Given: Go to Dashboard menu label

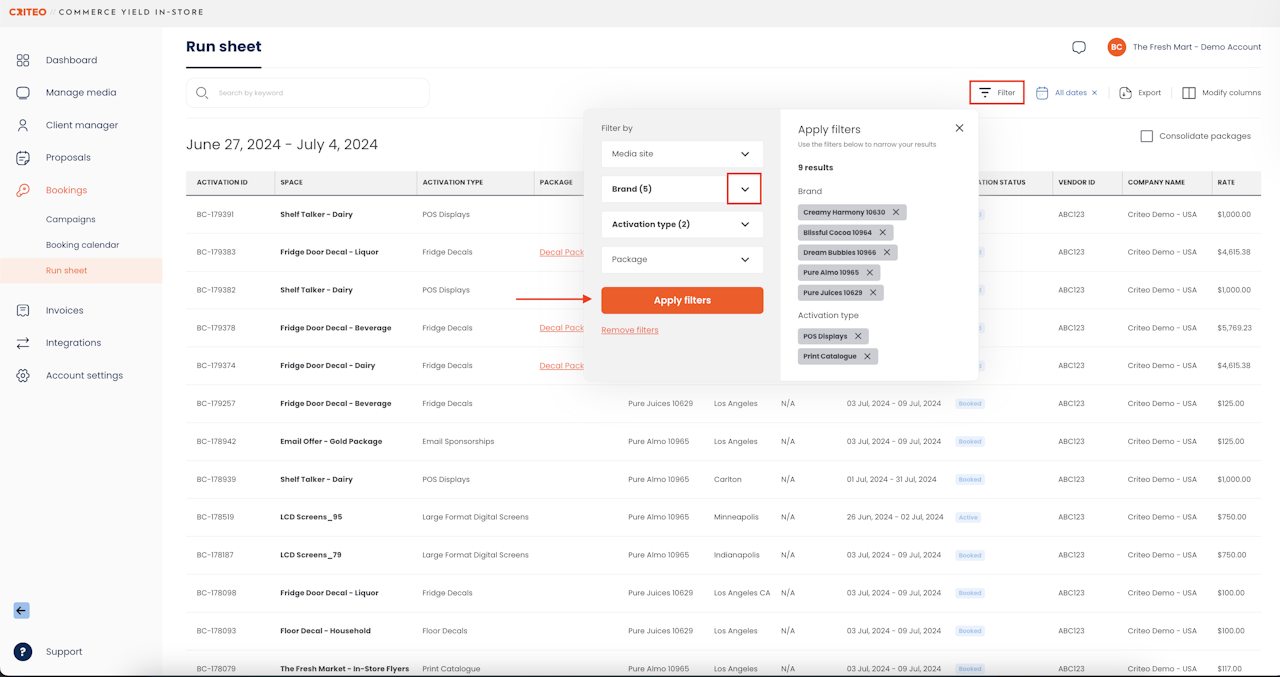Looking at the screenshot, I should tap(71, 60).
